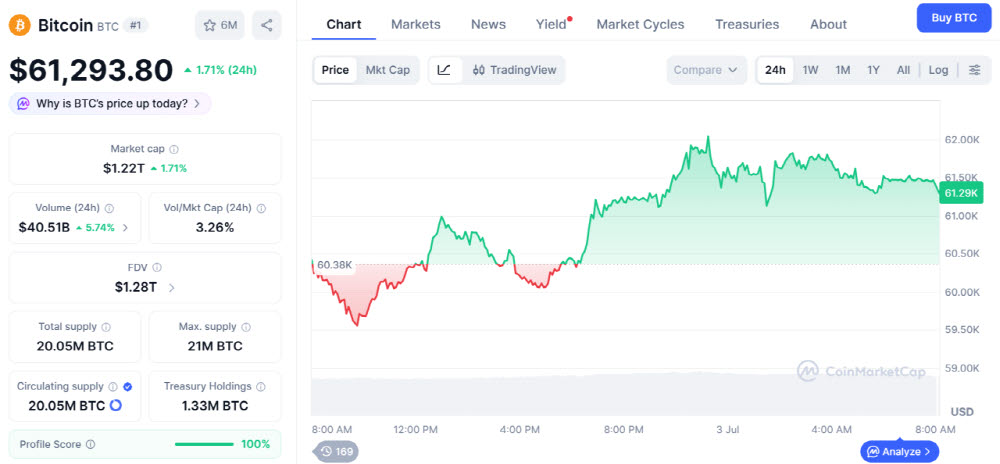Select the 1W time range
The height and width of the screenshot is (464, 1000).
click(x=810, y=70)
